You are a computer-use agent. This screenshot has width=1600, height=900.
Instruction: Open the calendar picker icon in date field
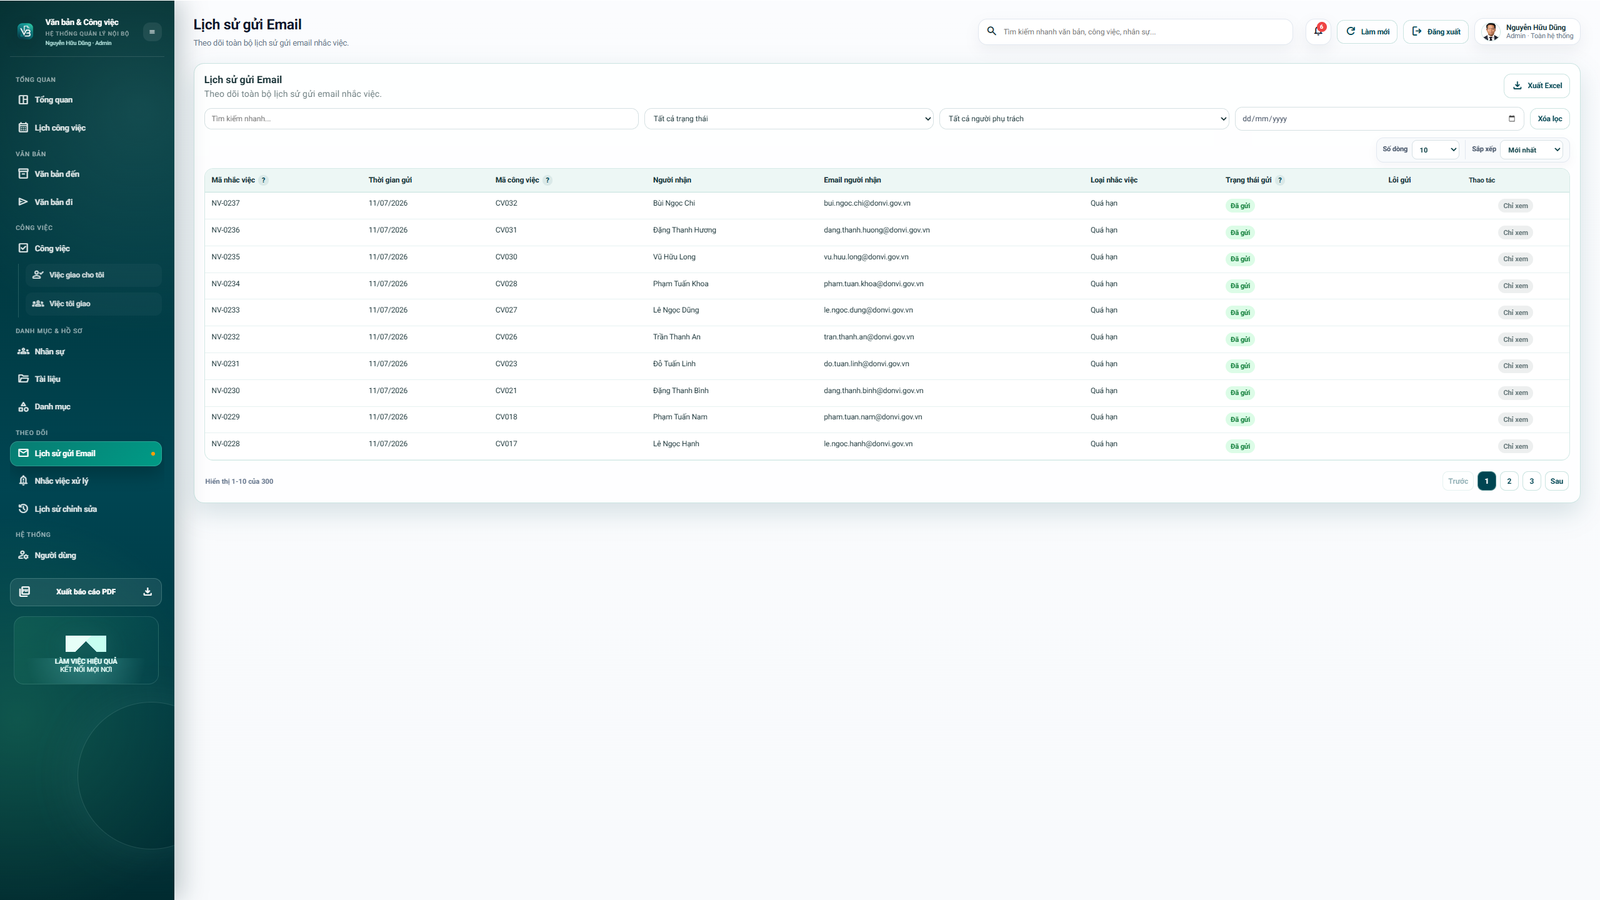click(x=1511, y=119)
